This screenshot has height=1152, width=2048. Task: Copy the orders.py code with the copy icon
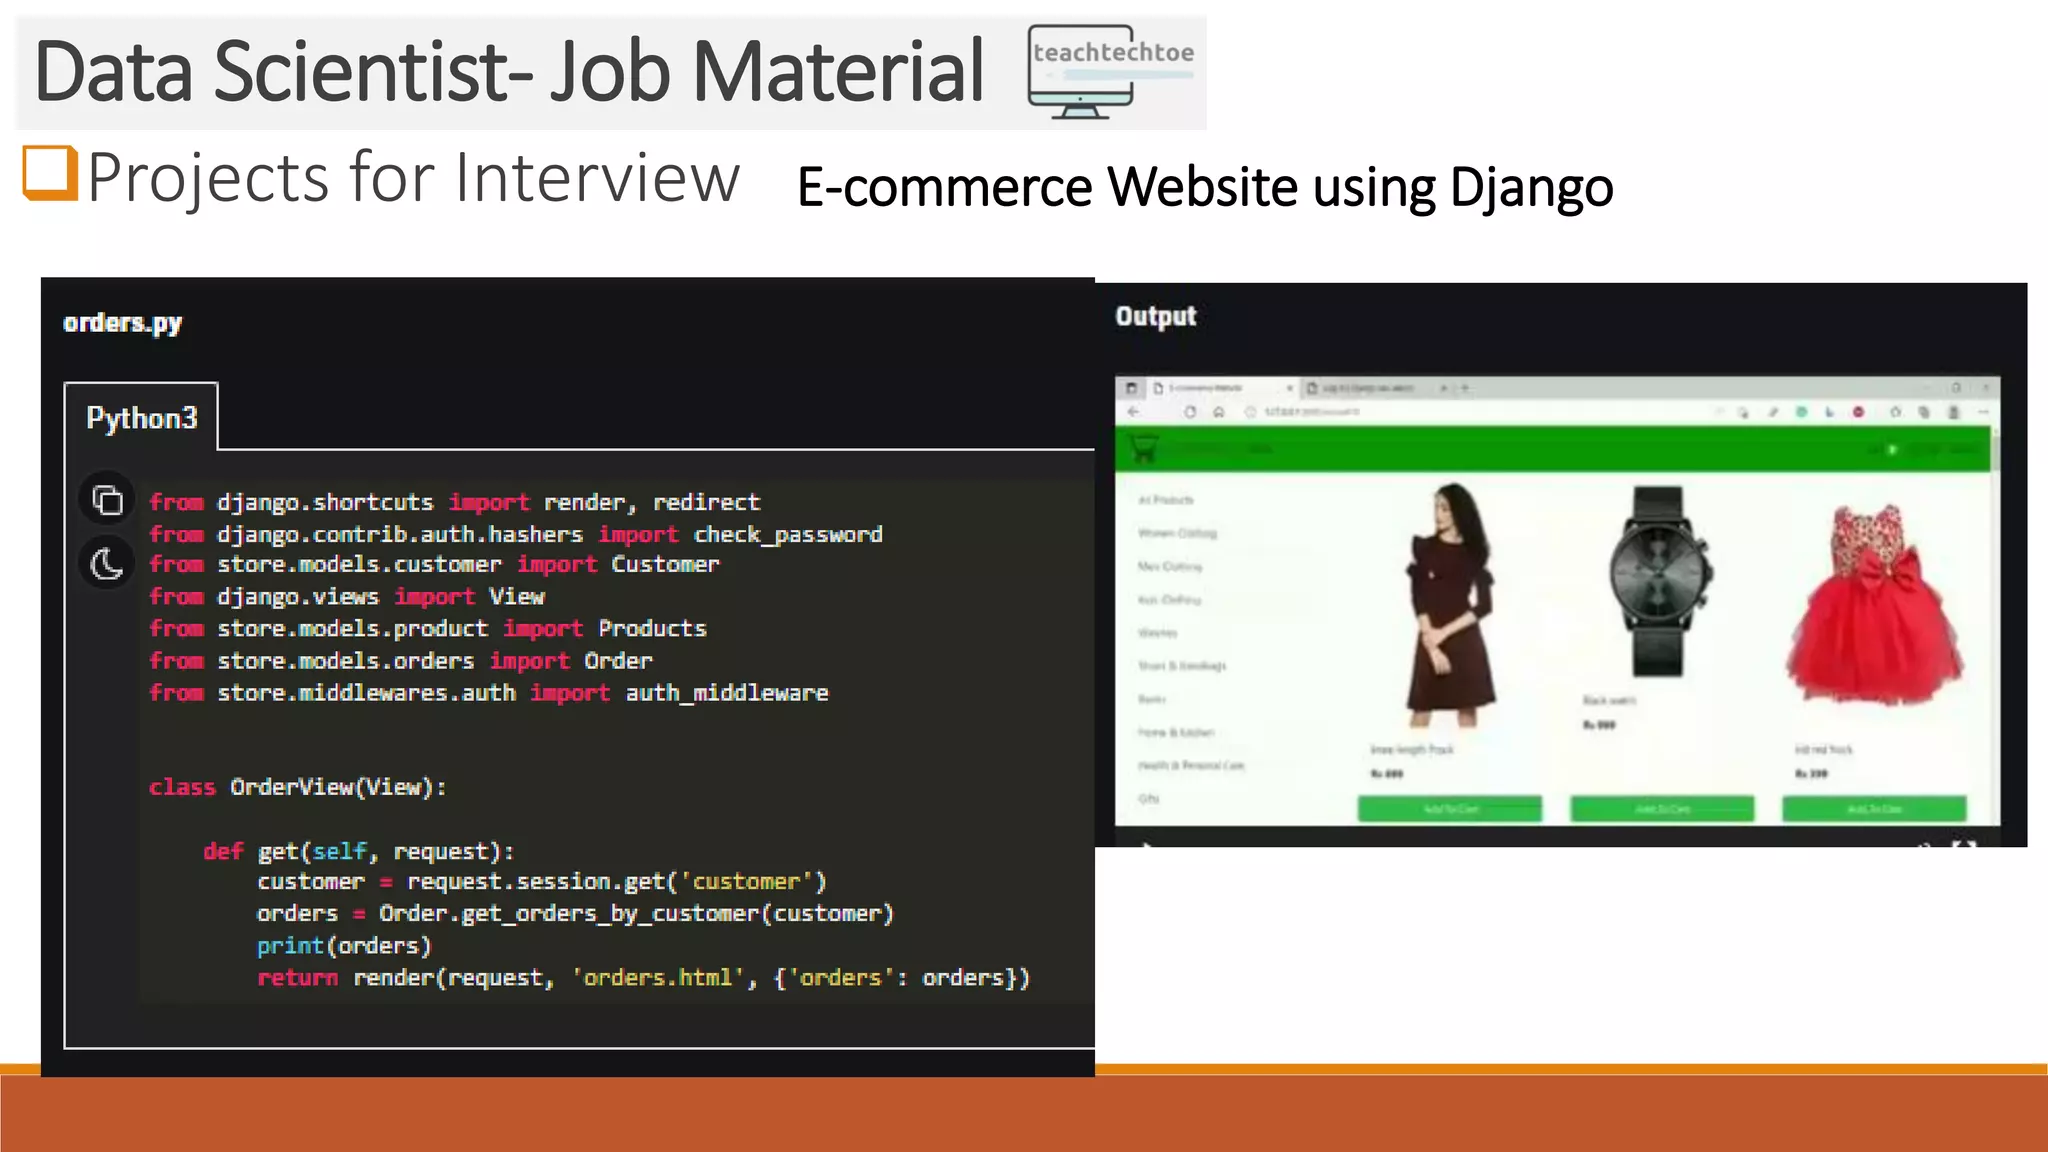point(107,499)
